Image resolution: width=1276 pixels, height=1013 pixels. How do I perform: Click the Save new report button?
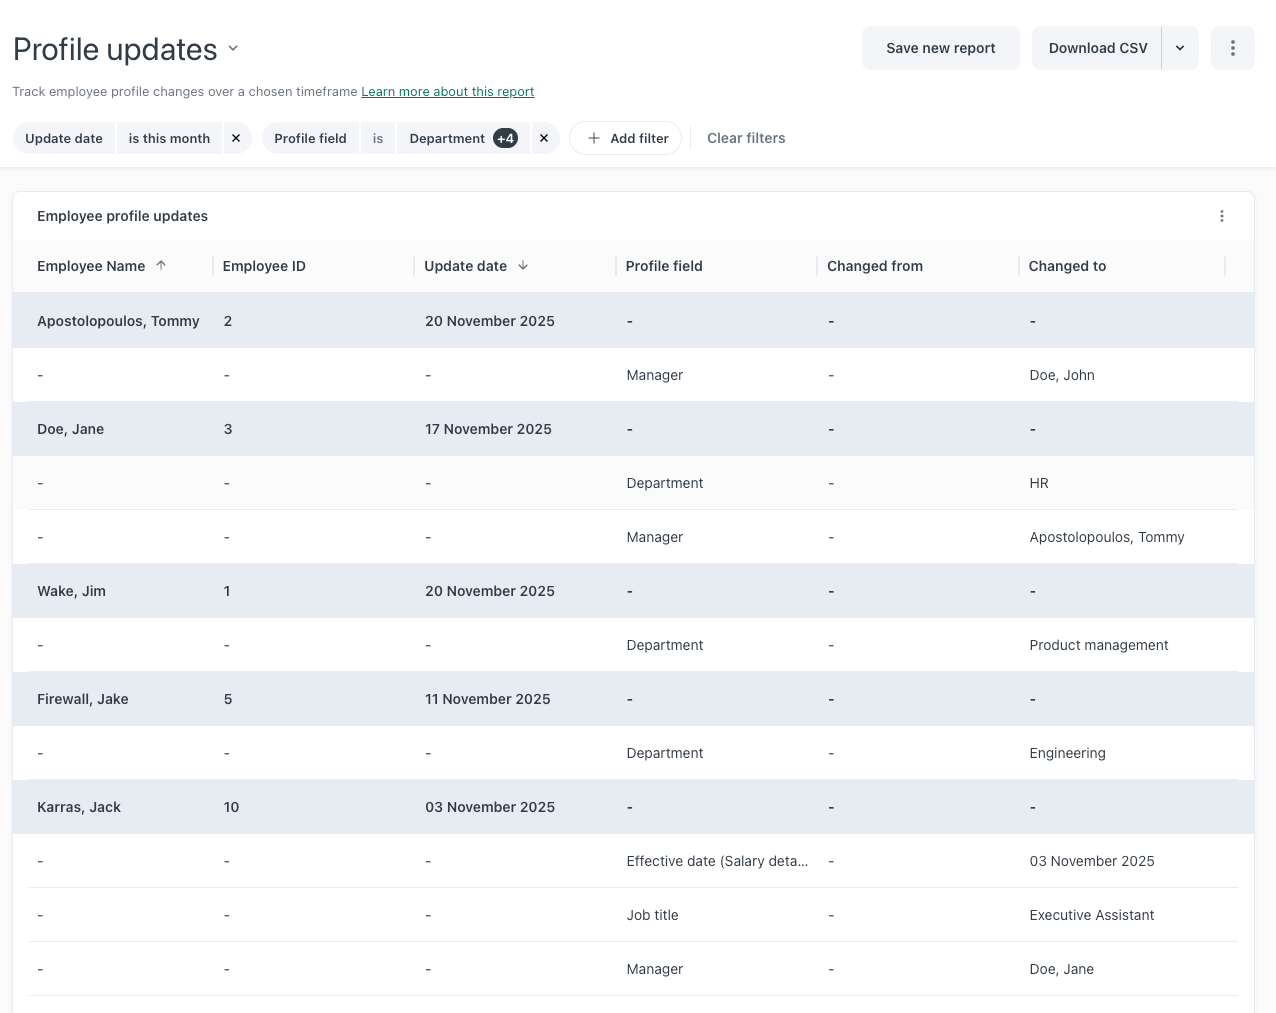(x=940, y=48)
